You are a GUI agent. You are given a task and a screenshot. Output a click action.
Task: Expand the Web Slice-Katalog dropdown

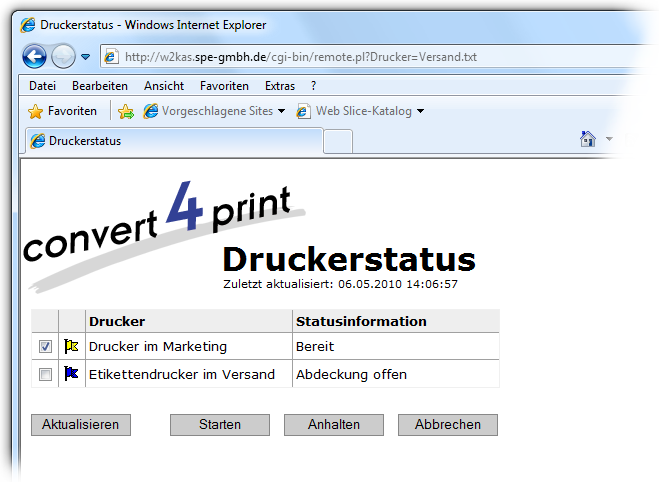[420, 111]
